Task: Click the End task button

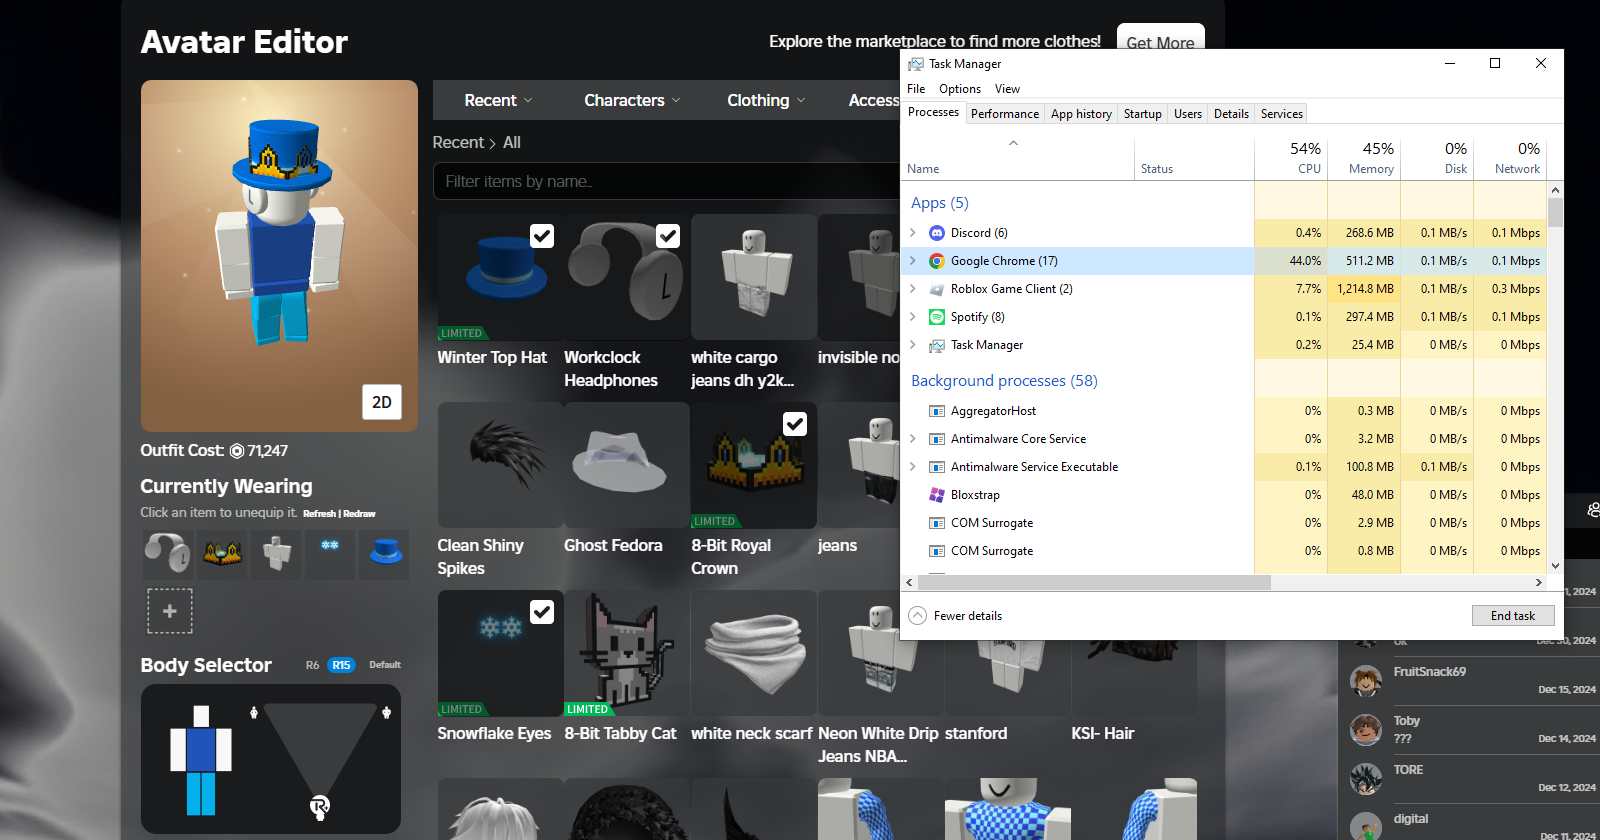Action: click(1513, 616)
